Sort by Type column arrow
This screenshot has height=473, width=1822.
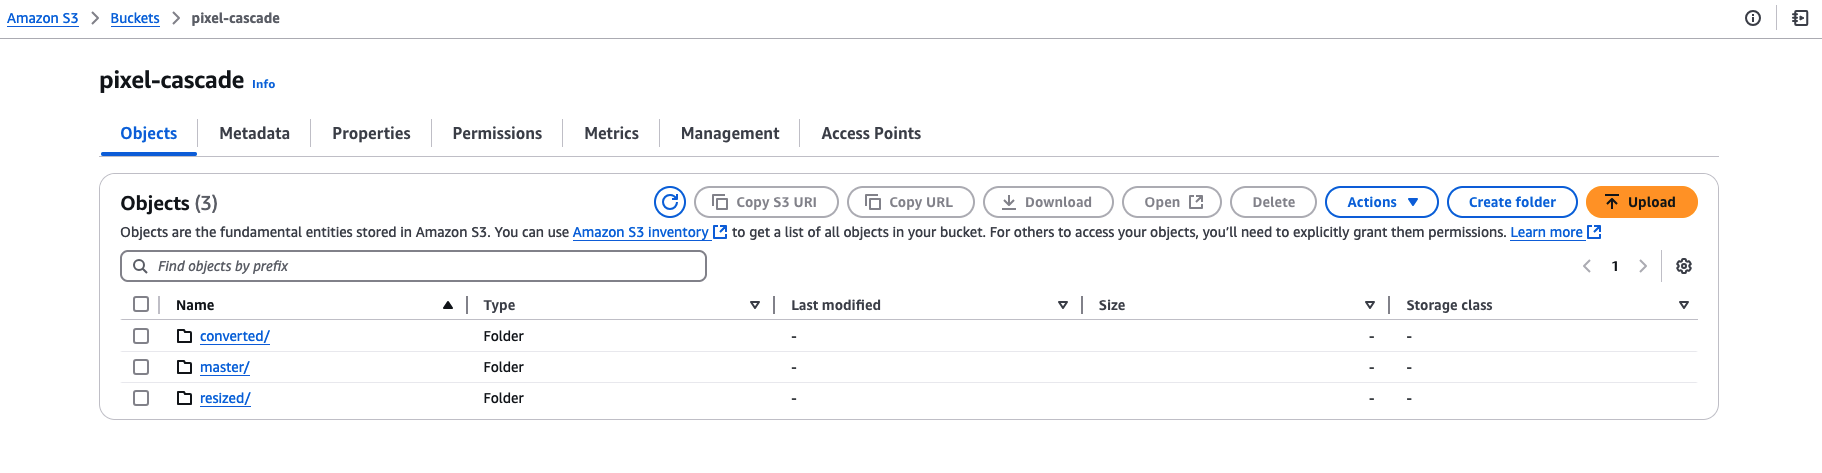[755, 305]
